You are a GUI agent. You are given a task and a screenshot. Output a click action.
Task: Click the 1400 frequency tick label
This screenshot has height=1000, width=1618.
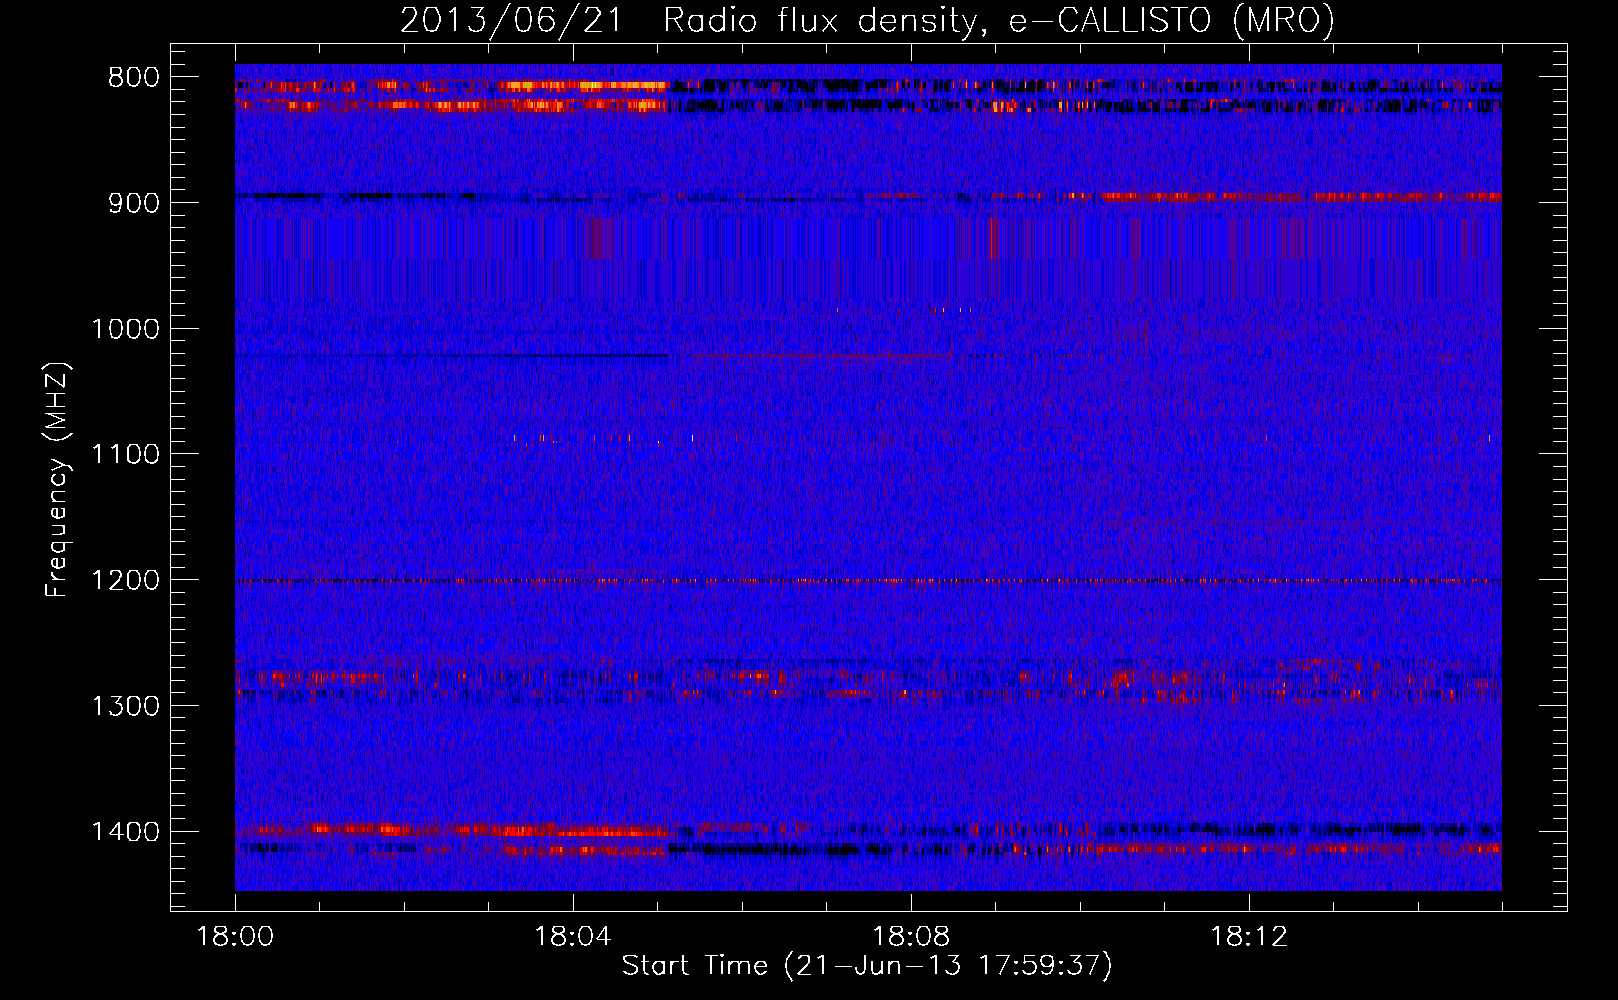coord(125,832)
